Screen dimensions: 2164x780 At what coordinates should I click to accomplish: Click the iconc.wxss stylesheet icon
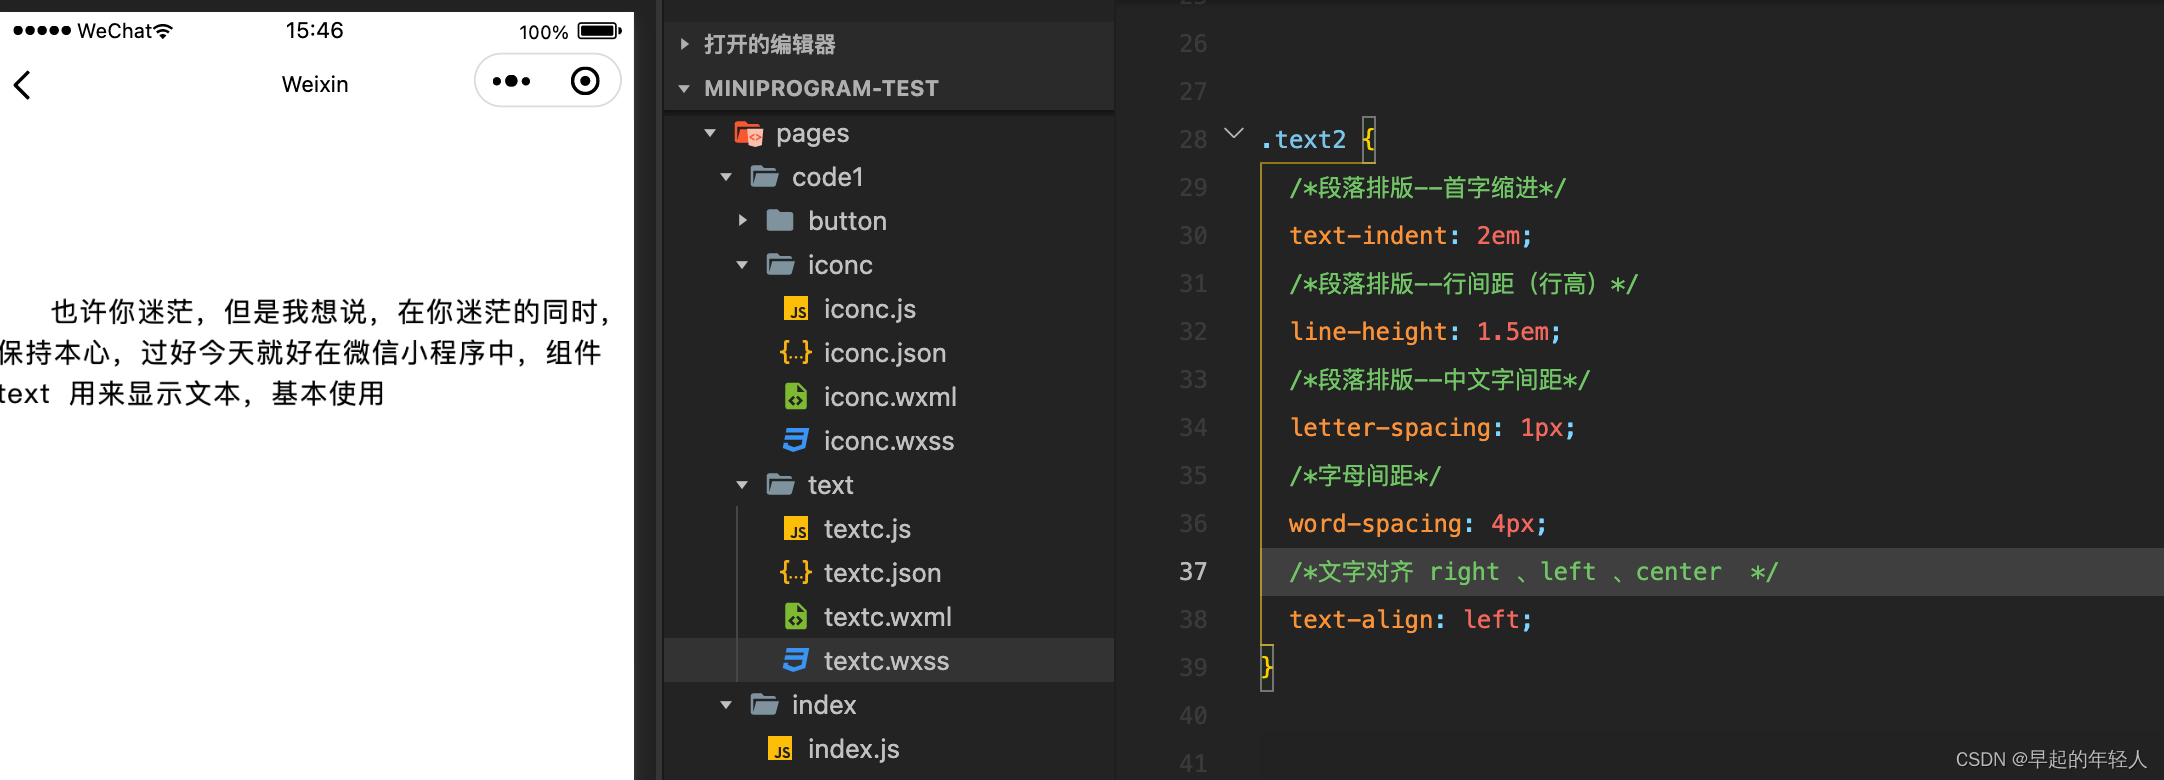point(796,441)
